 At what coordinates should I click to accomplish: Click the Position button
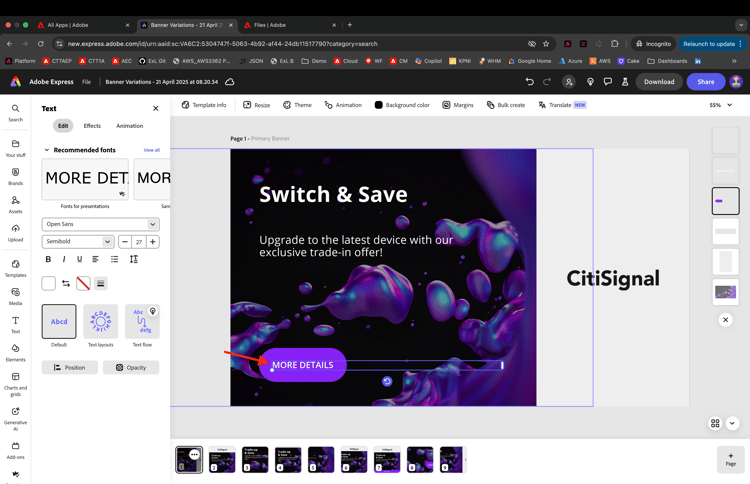click(x=70, y=367)
